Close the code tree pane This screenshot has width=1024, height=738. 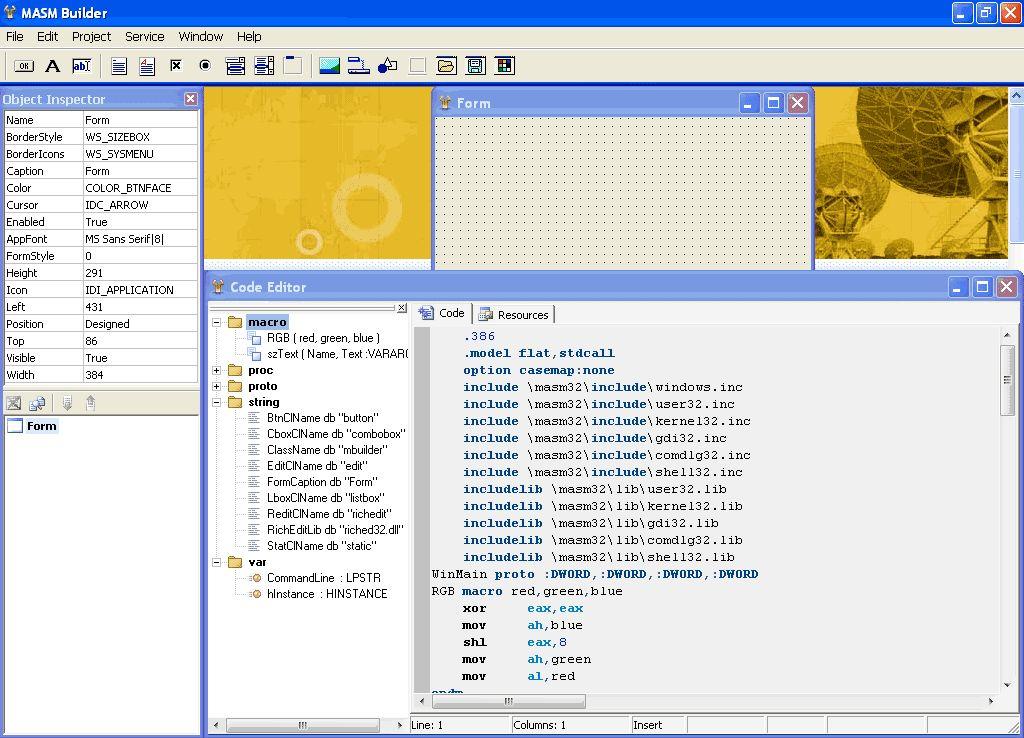click(402, 308)
